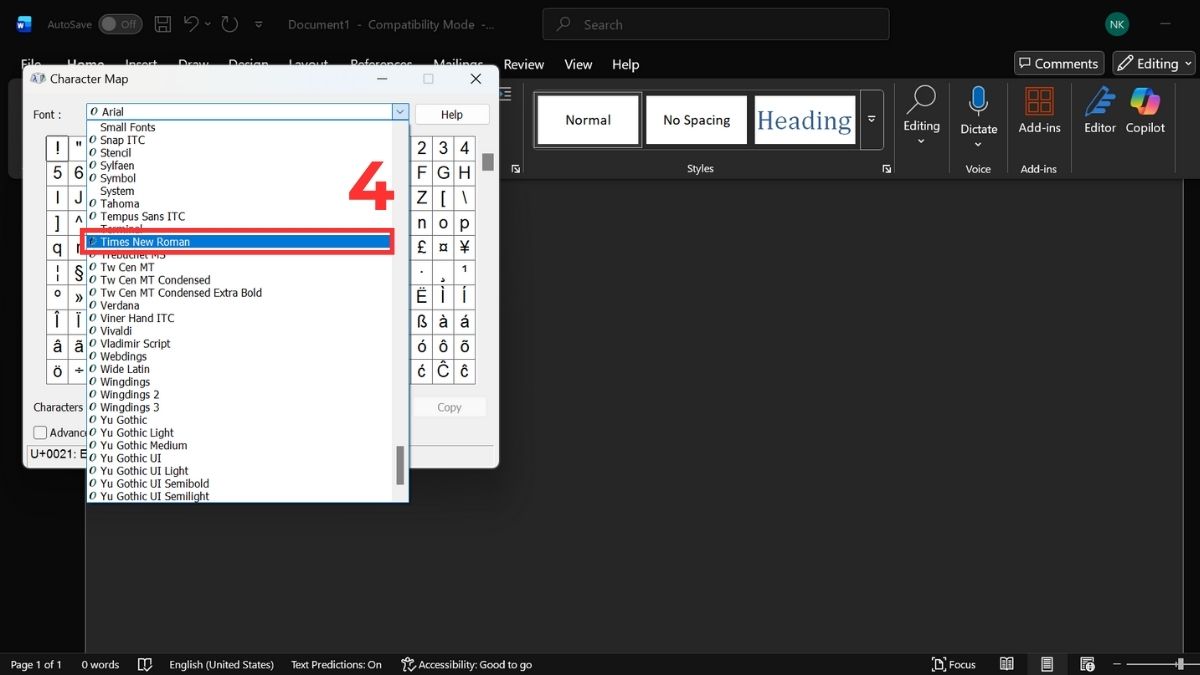Expand the Styles gallery More arrow
This screenshot has width=1200, height=675.
[x=872, y=119]
